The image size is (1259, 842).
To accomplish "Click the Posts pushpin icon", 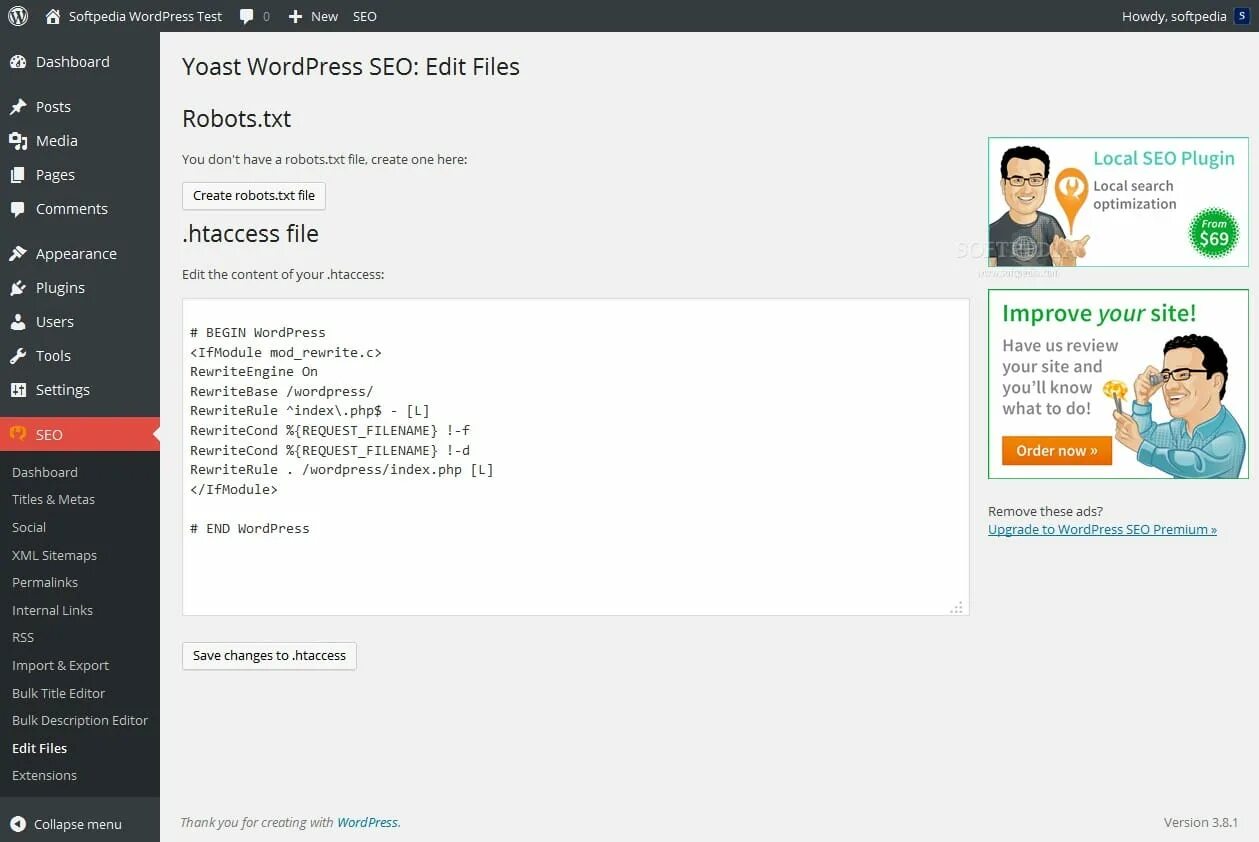I will click(x=18, y=107).
